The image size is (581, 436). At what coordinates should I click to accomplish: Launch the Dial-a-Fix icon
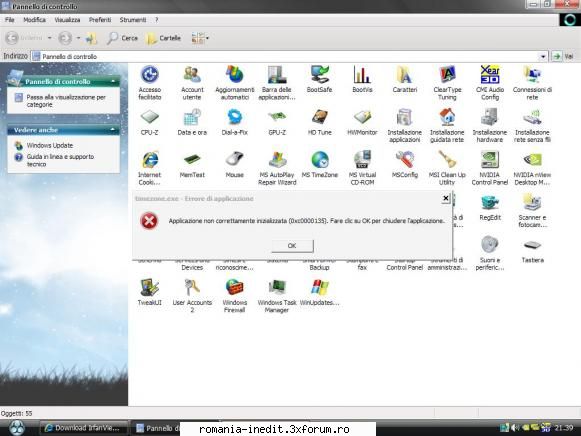point(235,122)
